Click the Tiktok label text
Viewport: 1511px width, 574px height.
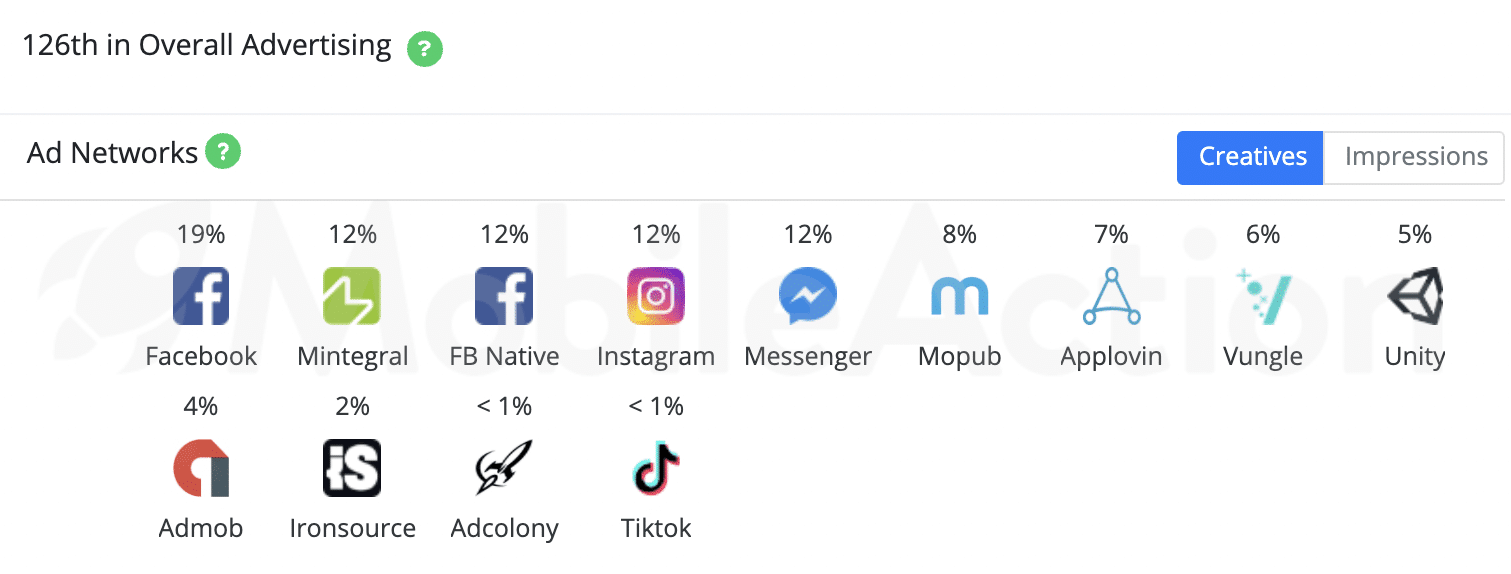[x=656, y=528]
